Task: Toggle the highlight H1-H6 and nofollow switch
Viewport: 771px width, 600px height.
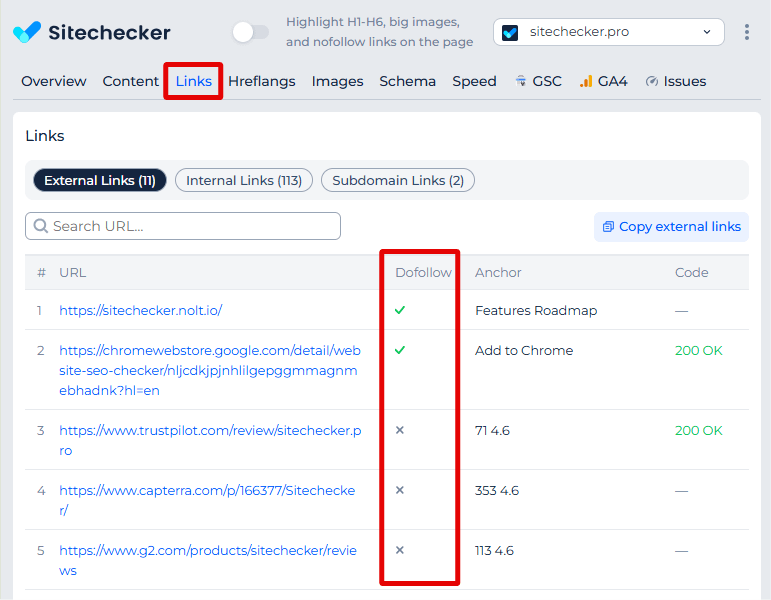Action: pyautogui.click(x=251, y=32)
